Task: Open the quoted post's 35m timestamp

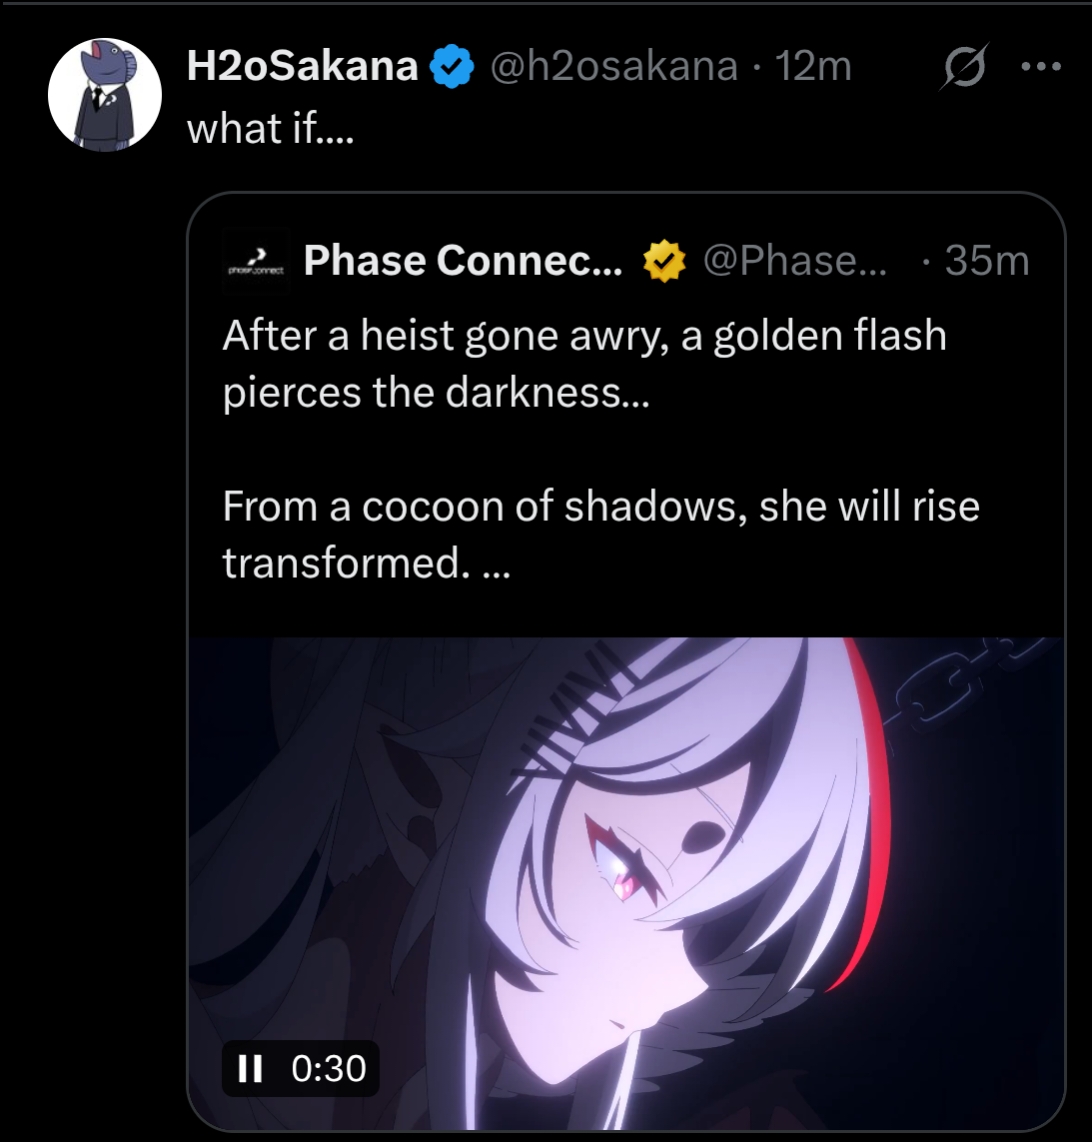Action: click(986, 261)
